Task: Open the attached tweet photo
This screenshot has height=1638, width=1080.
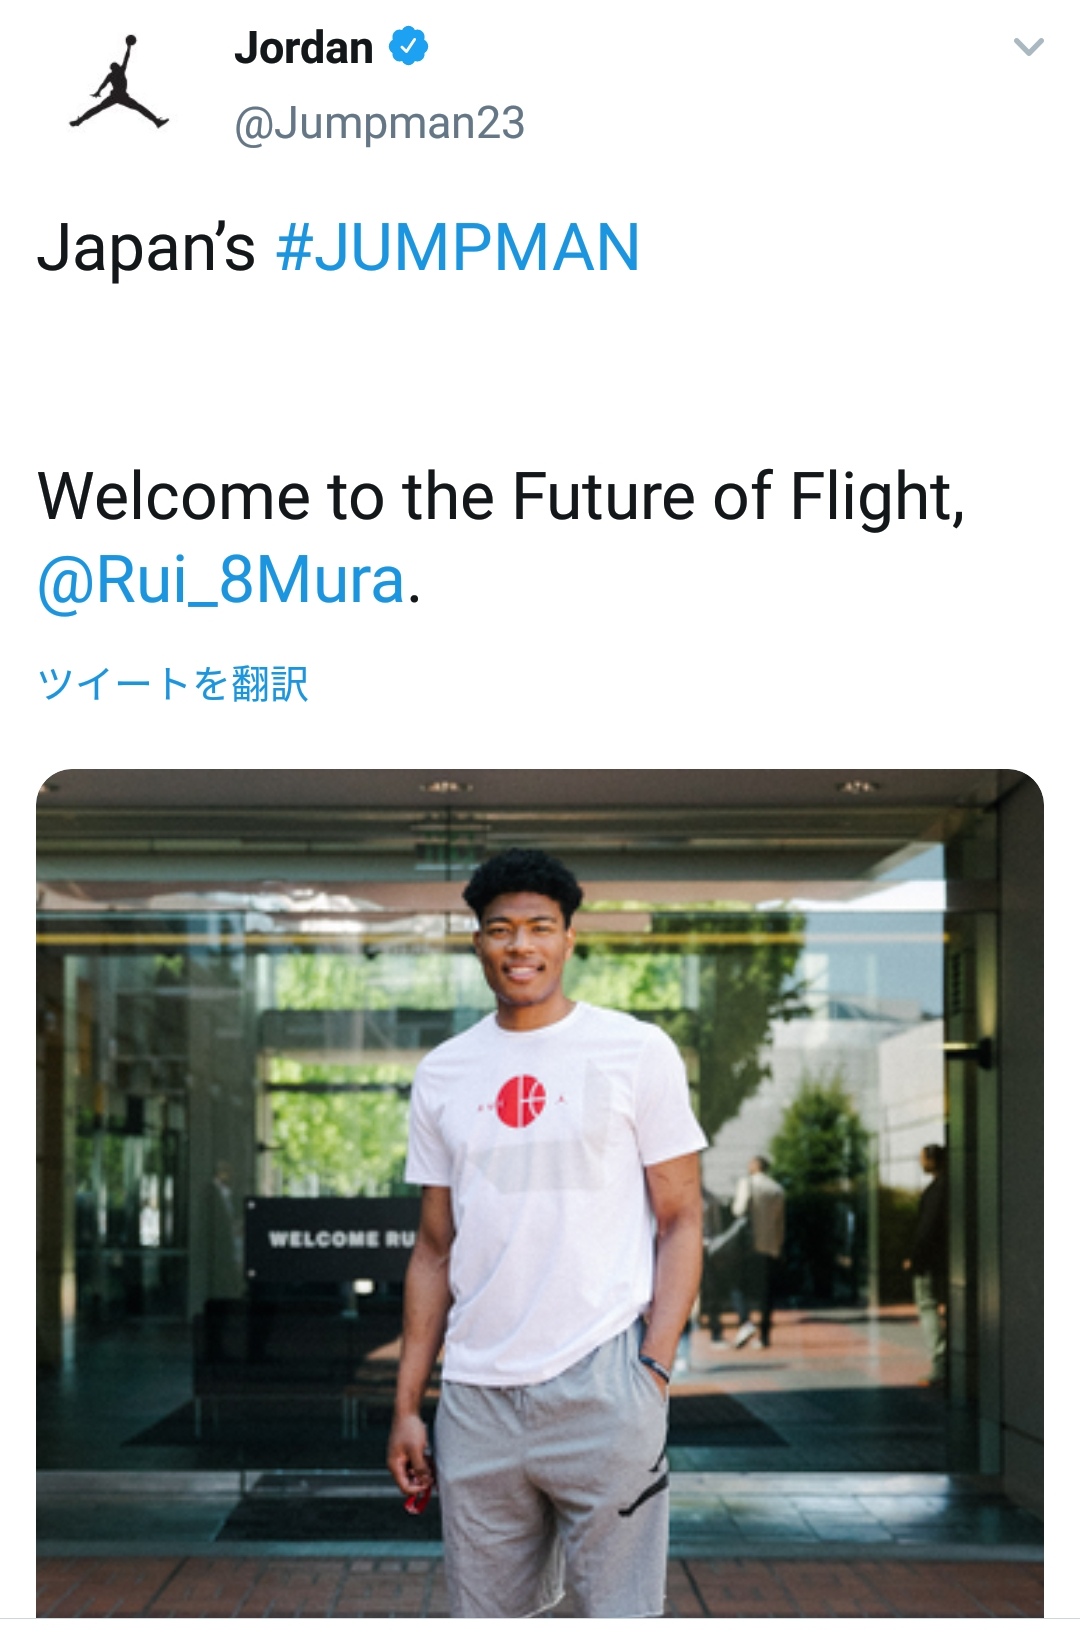Action: point(540,1190)
